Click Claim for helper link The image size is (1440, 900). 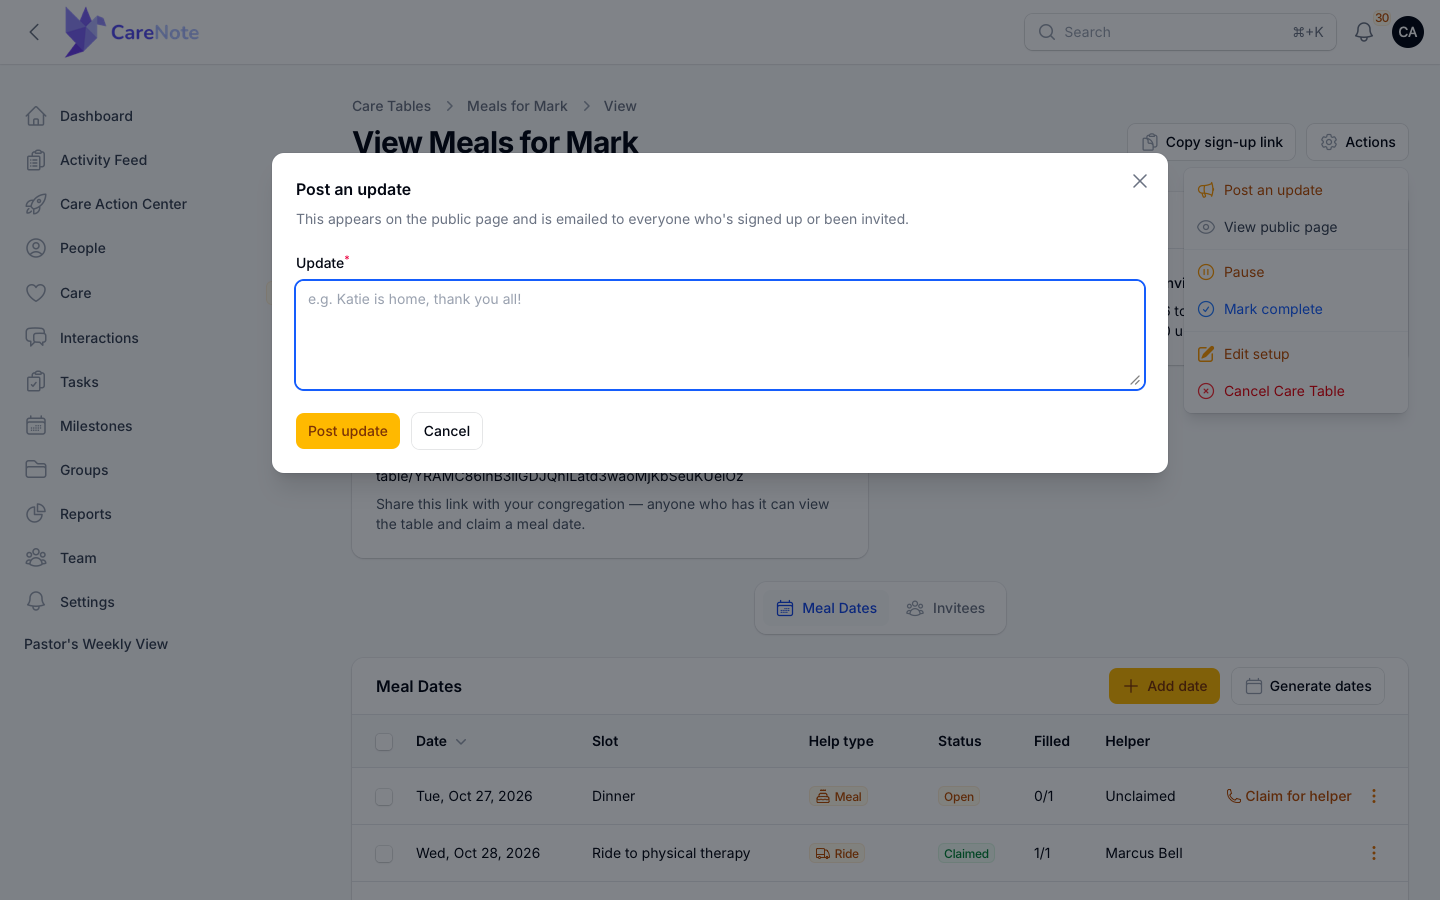[1289, 796]
